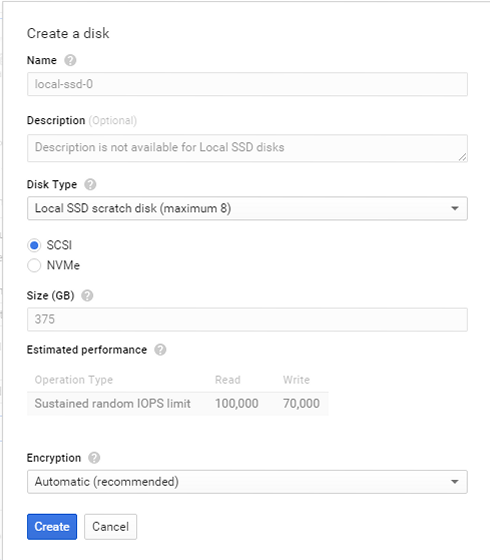
Task: Click the Read value 100,000
Action: coord(236,404)
